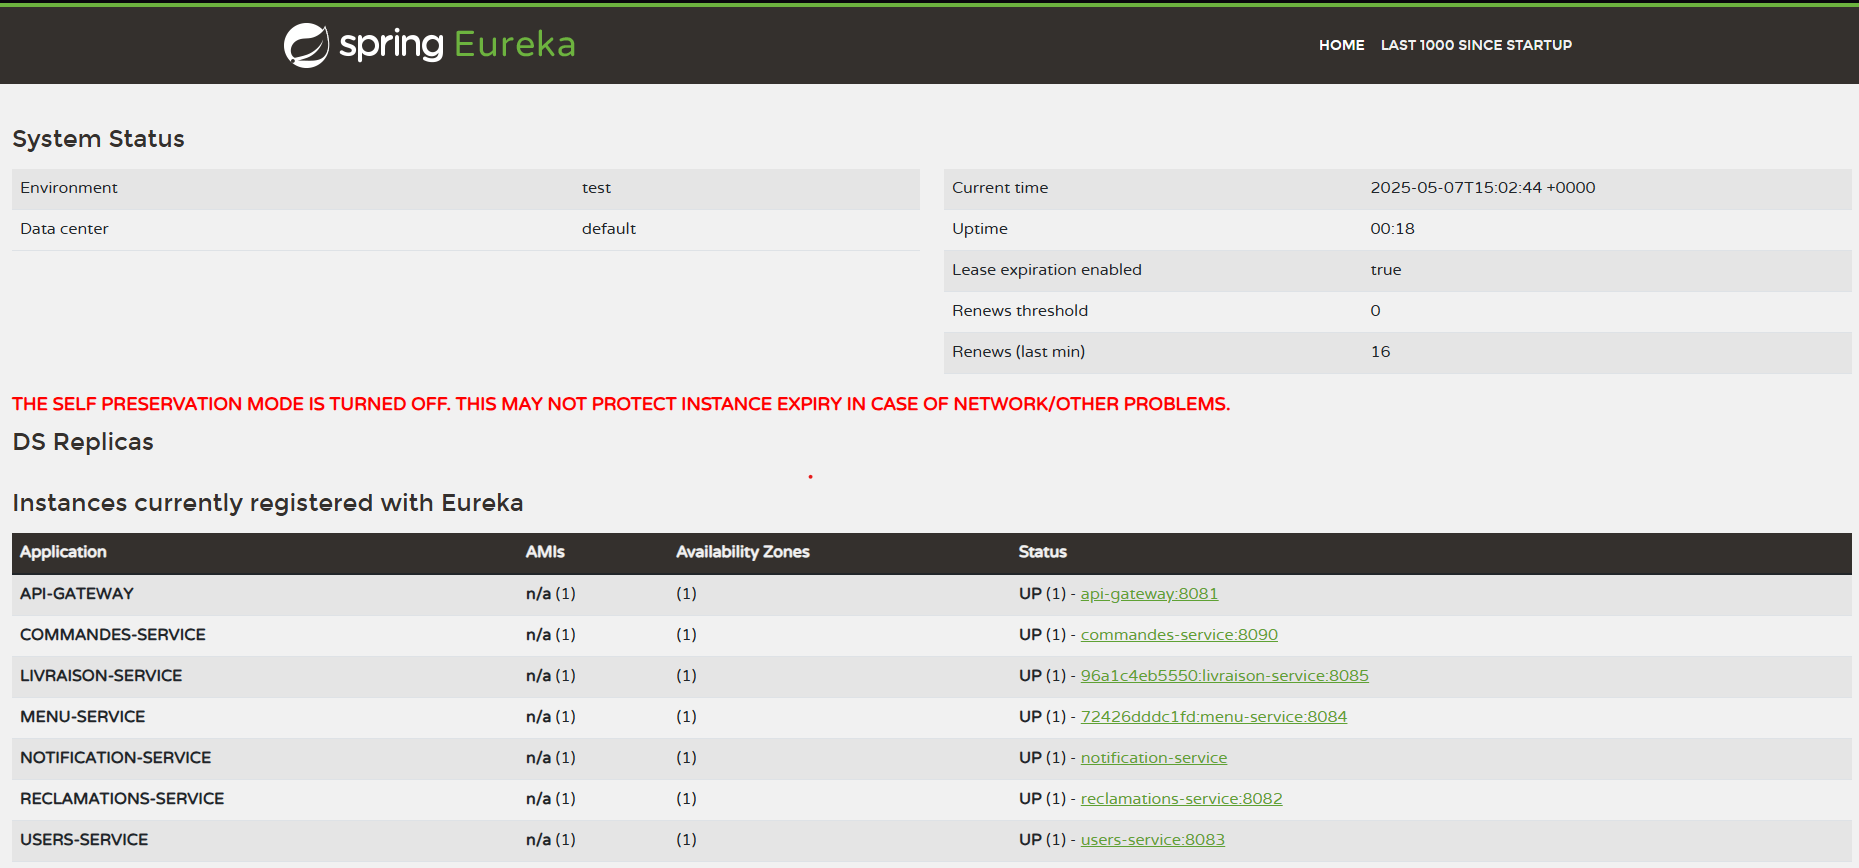Click the Availability Zones column header
The height and width of the screenshot is (868, 1859).
pos(743,552)
